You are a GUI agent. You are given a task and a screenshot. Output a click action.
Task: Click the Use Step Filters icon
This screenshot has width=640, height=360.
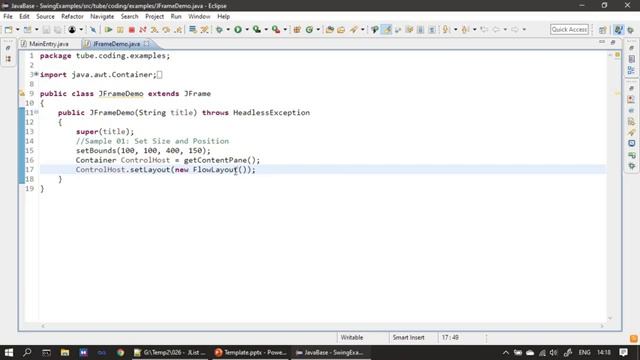pyautogui.click(x=204, y=30)
